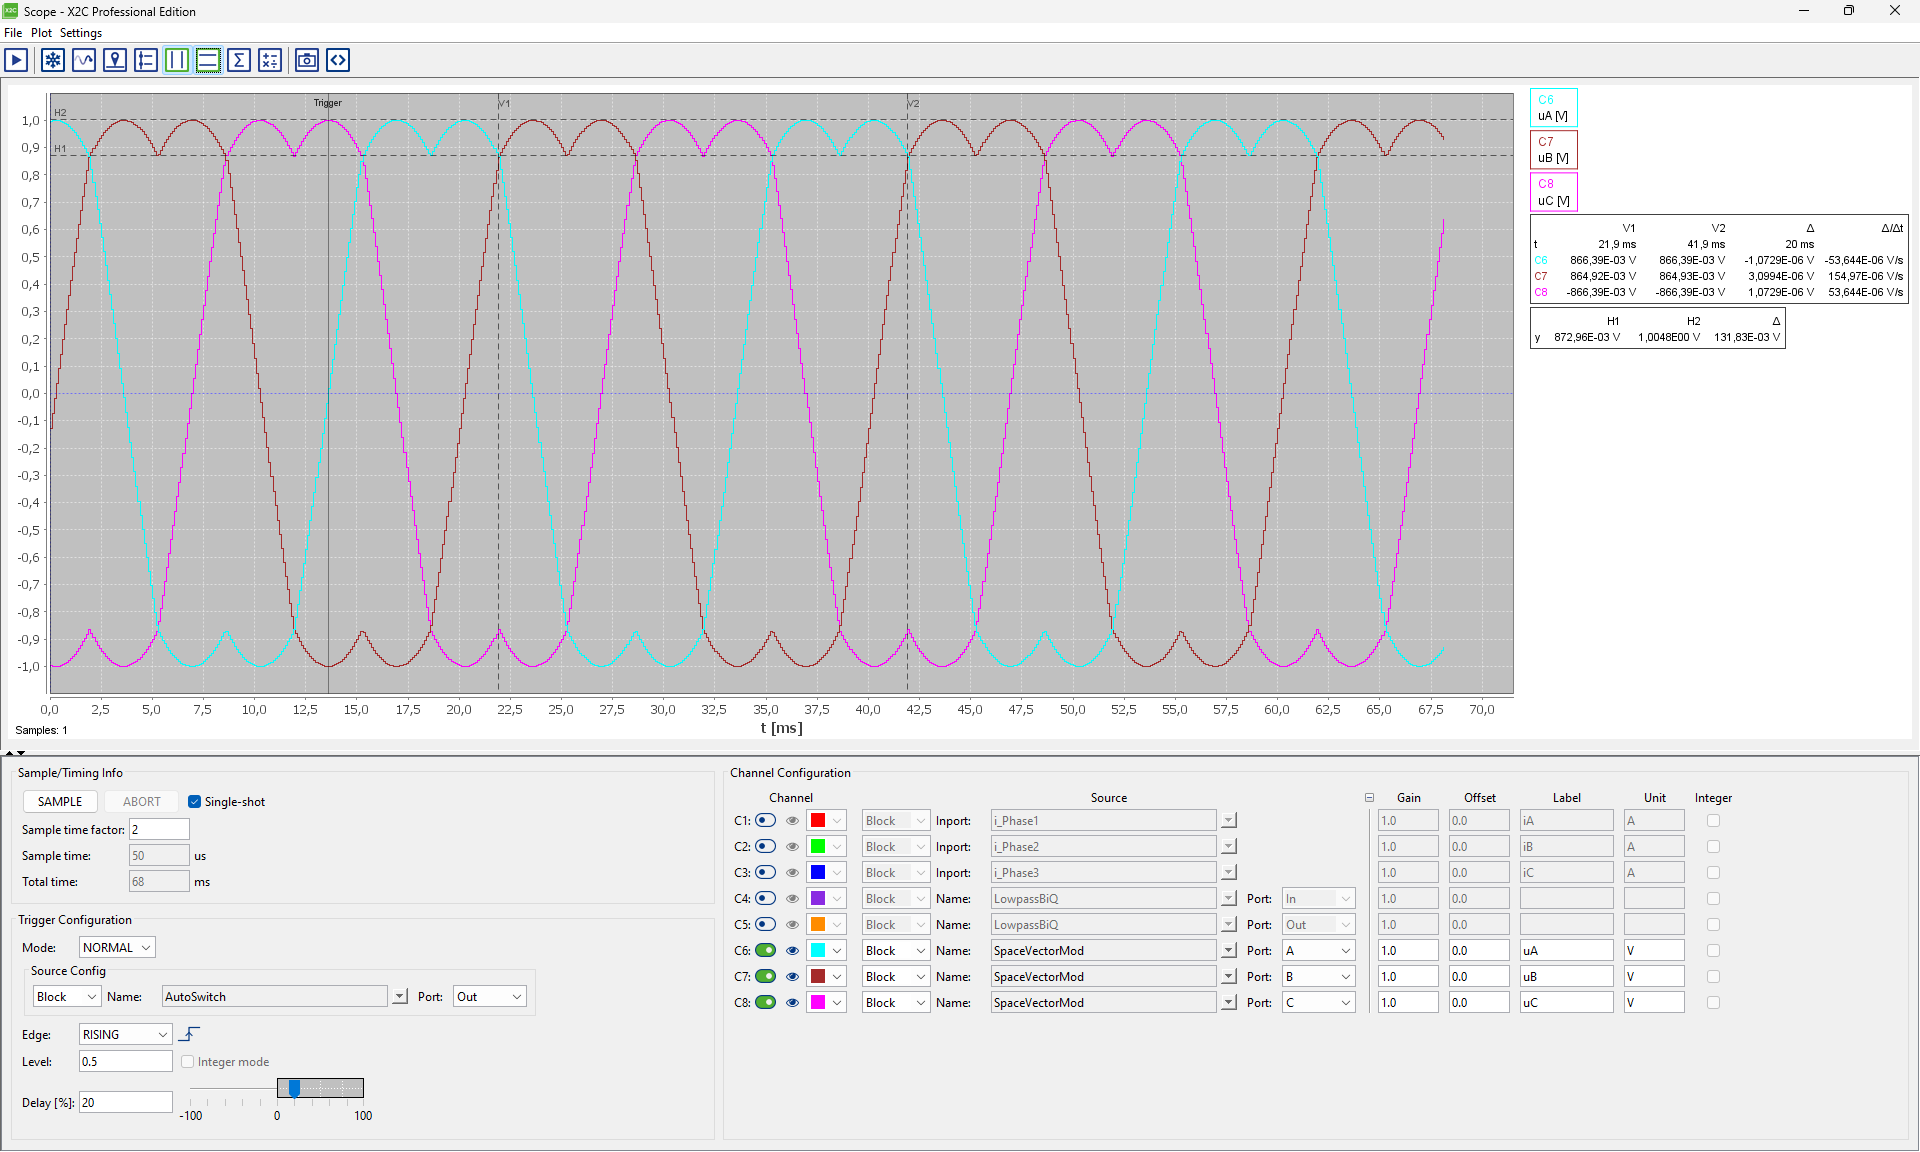This screenshot has height=1152, width=1920.
Task: Toggle channel C7 enable switch
Action: pyautogui.click(x=766, y=976)
